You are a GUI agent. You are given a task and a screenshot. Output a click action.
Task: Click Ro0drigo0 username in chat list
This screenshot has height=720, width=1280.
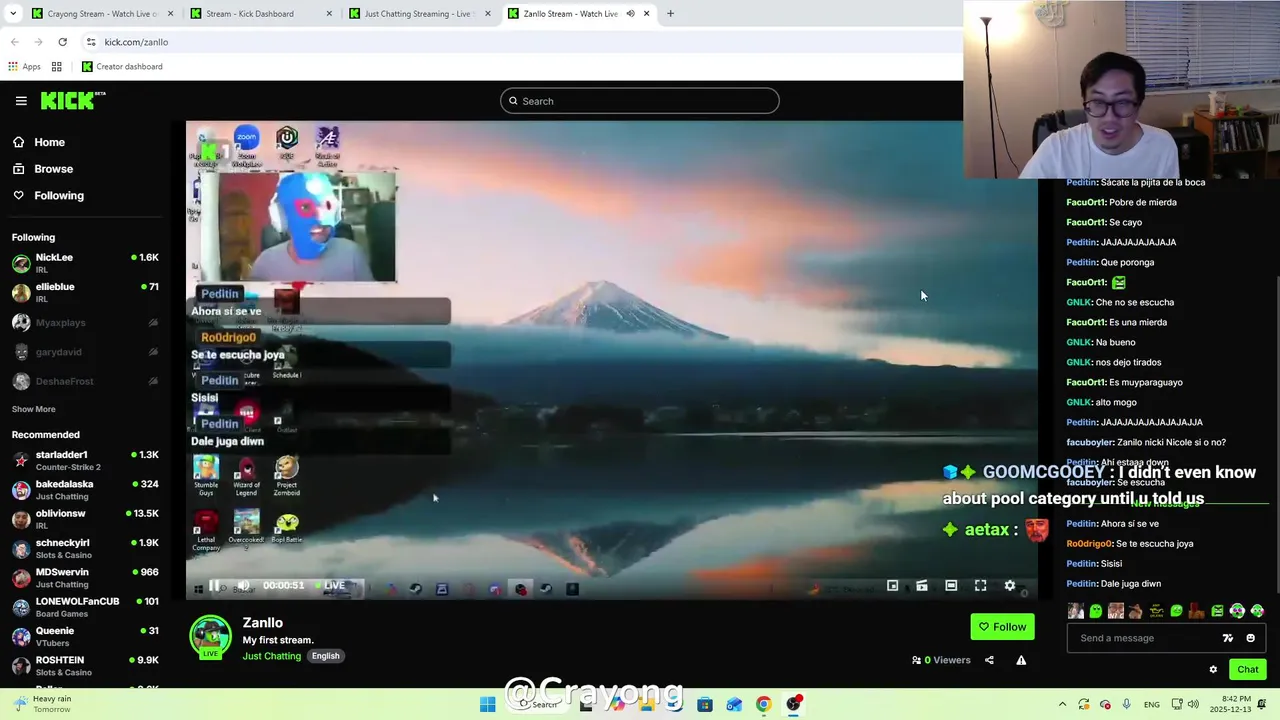pos(1088,544)
